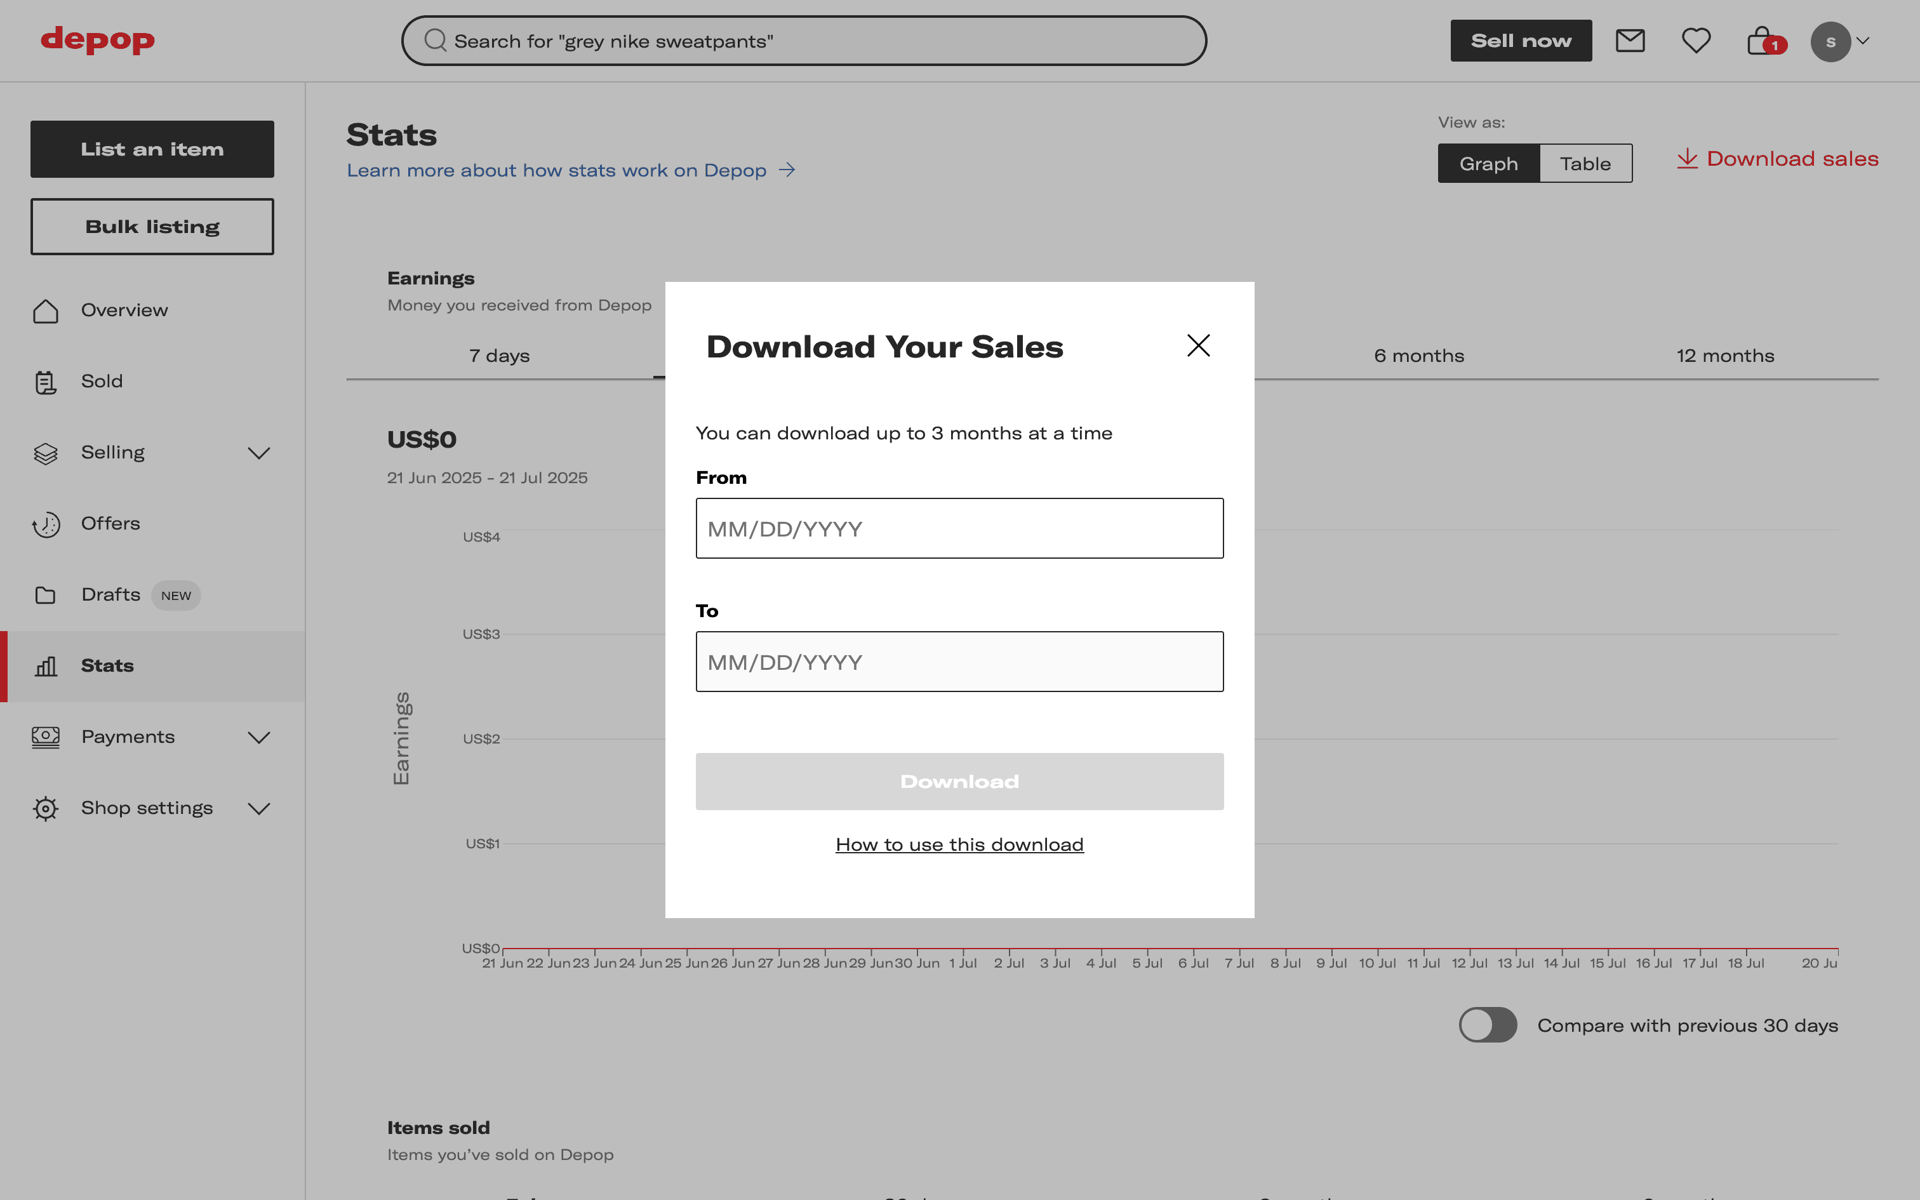Viewport: 1920px width, 1200px height.
Task: Click the Payments cash icon
Action: point(46,737)
